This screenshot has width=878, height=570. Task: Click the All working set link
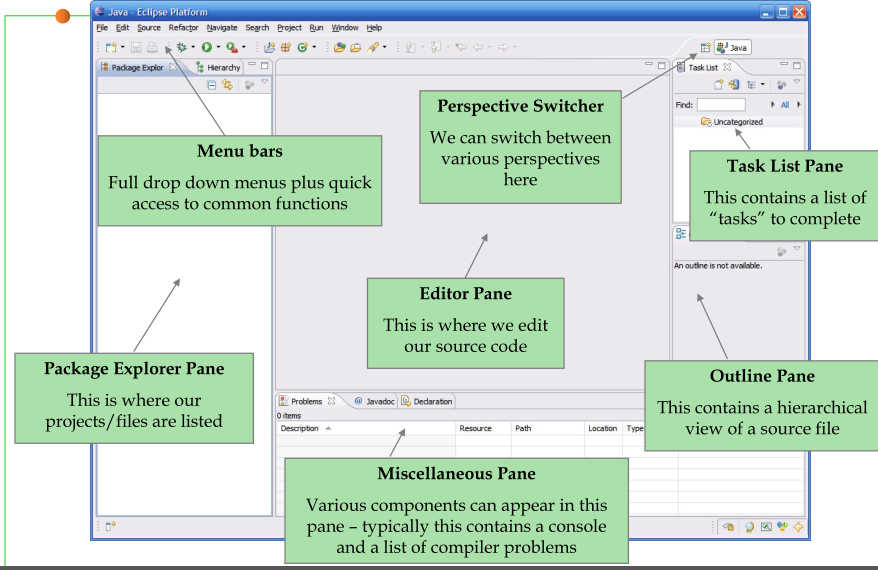click(785, 105)
